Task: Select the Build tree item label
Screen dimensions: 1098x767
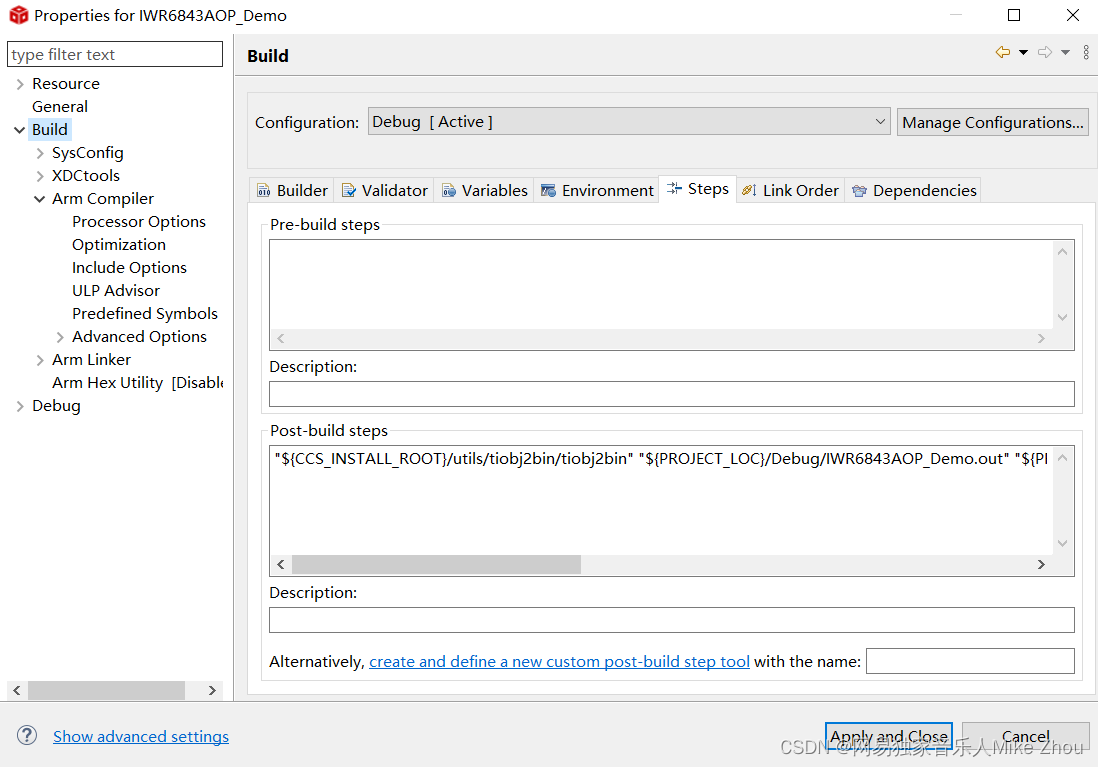Action: pyautogui.click(x=50, y=130)
